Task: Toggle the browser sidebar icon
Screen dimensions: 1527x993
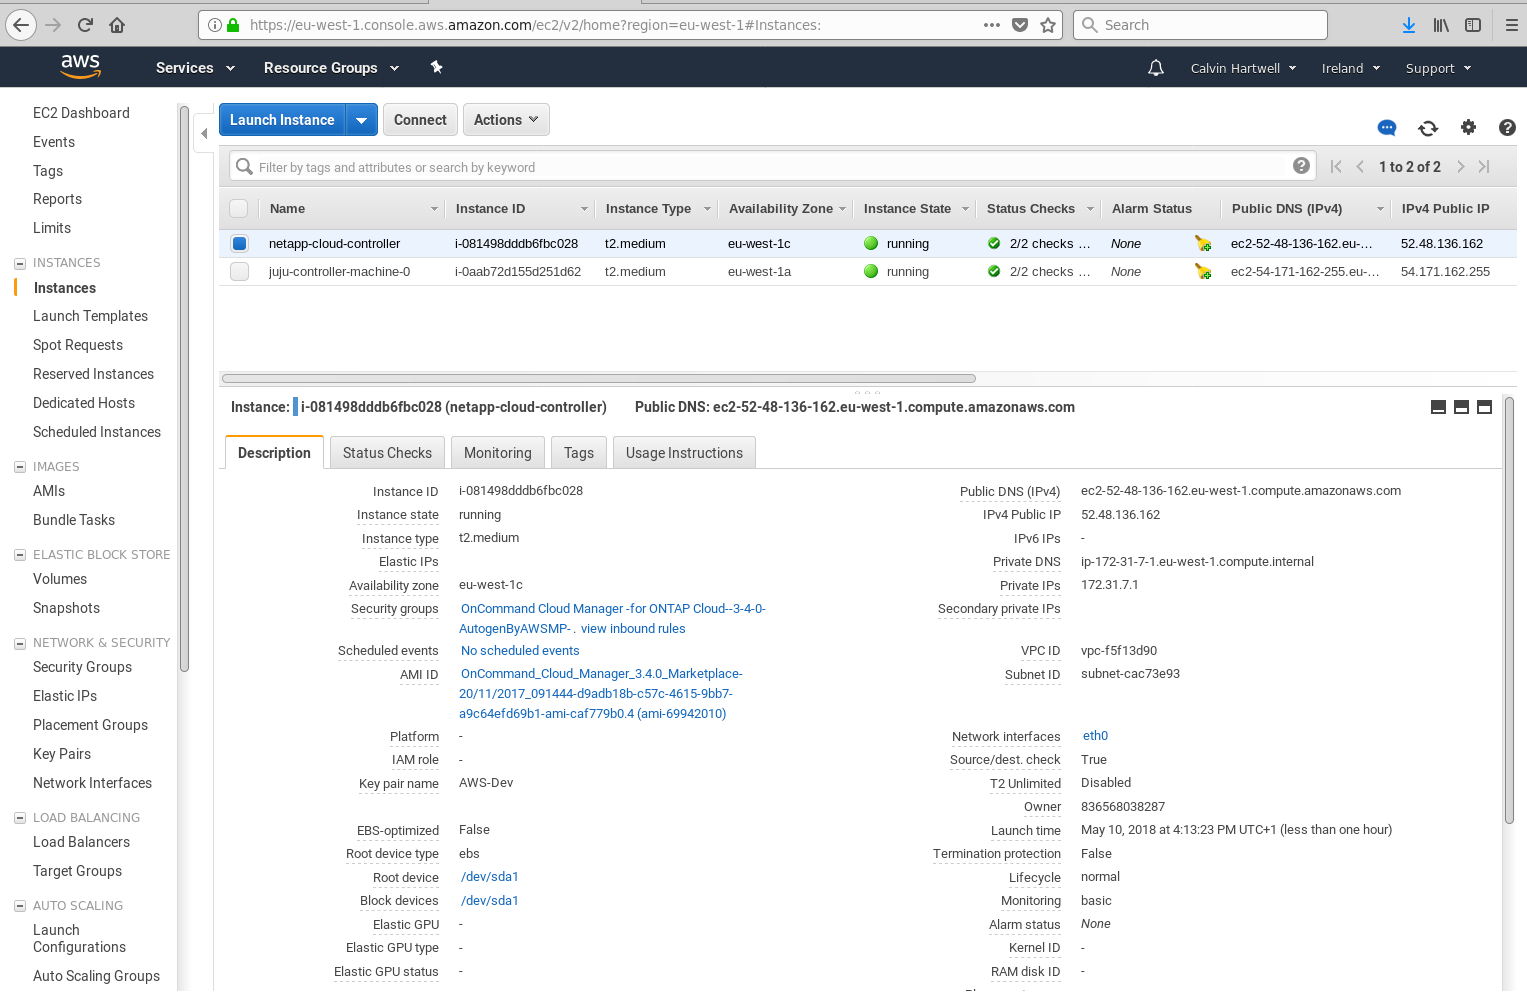Action: pos(1473,25)
